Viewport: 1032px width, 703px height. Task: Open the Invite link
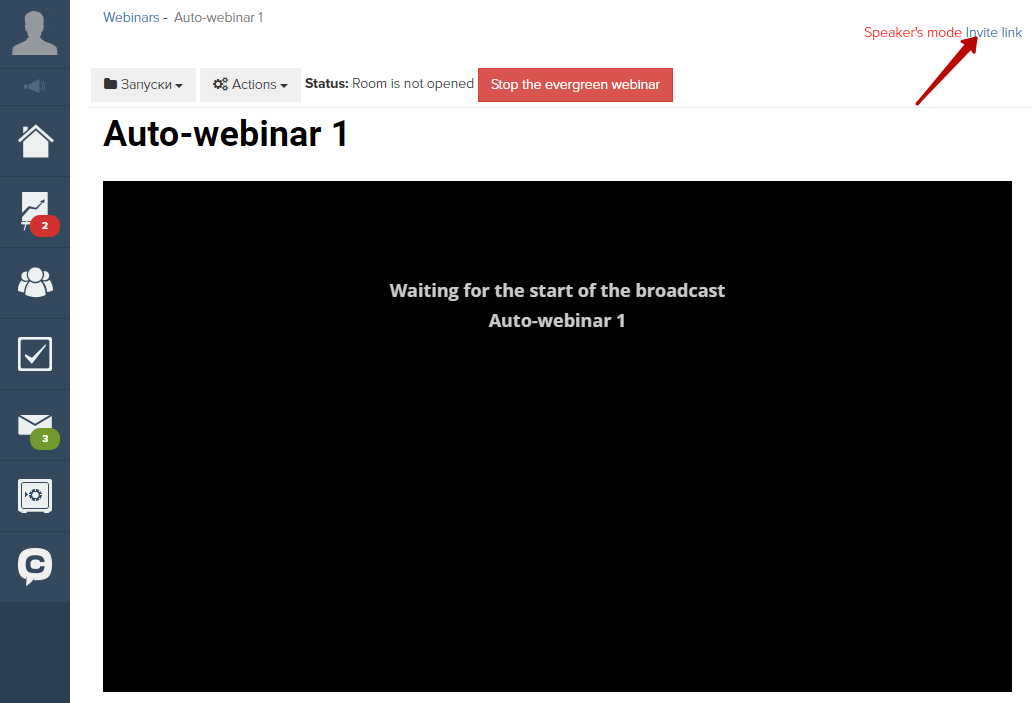pyautogui.click(x=994, y=32)
